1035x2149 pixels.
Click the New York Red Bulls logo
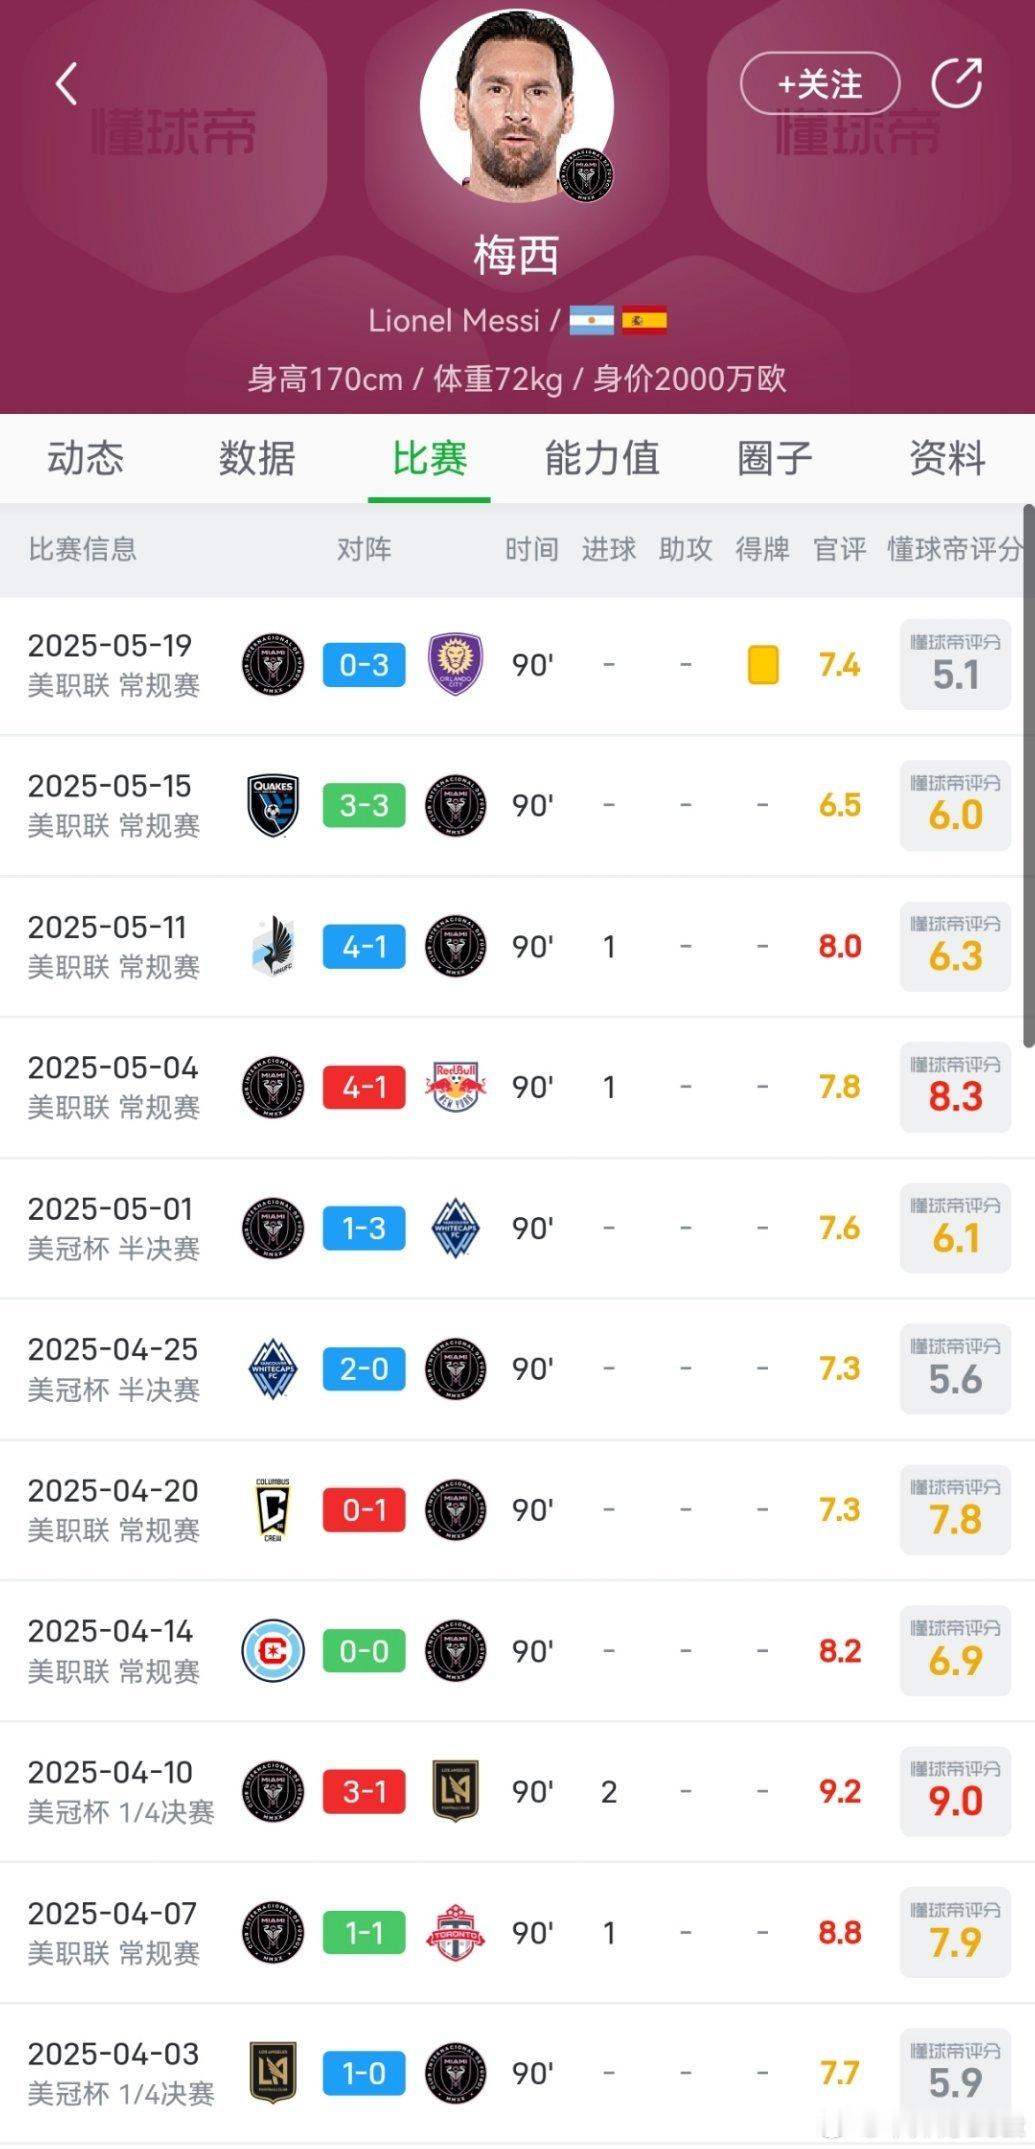[455, 1087]
